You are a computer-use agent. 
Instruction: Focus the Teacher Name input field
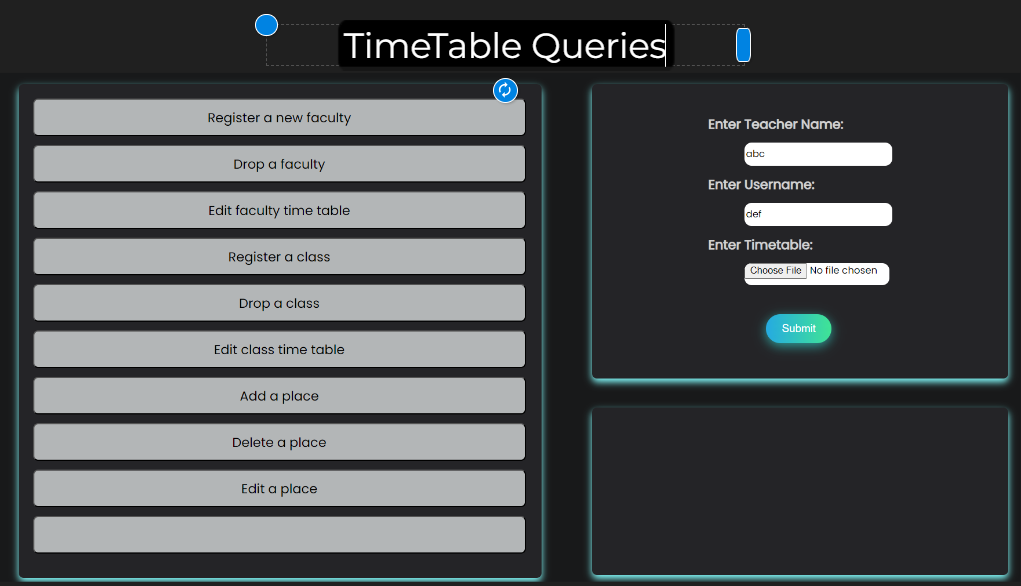(817, 154)
